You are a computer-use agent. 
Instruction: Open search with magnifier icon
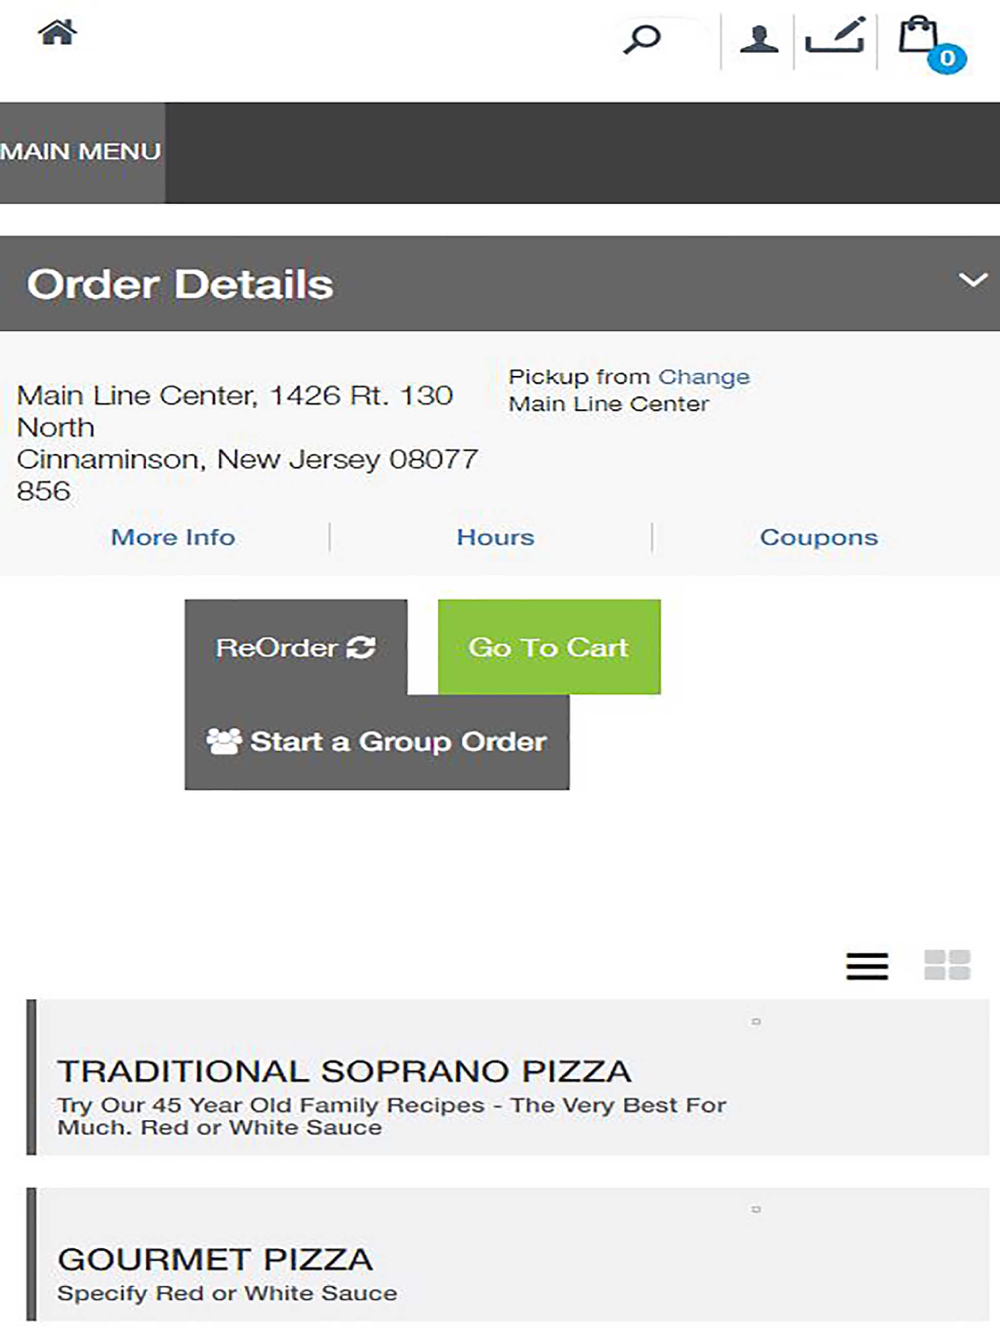(642, 40)
